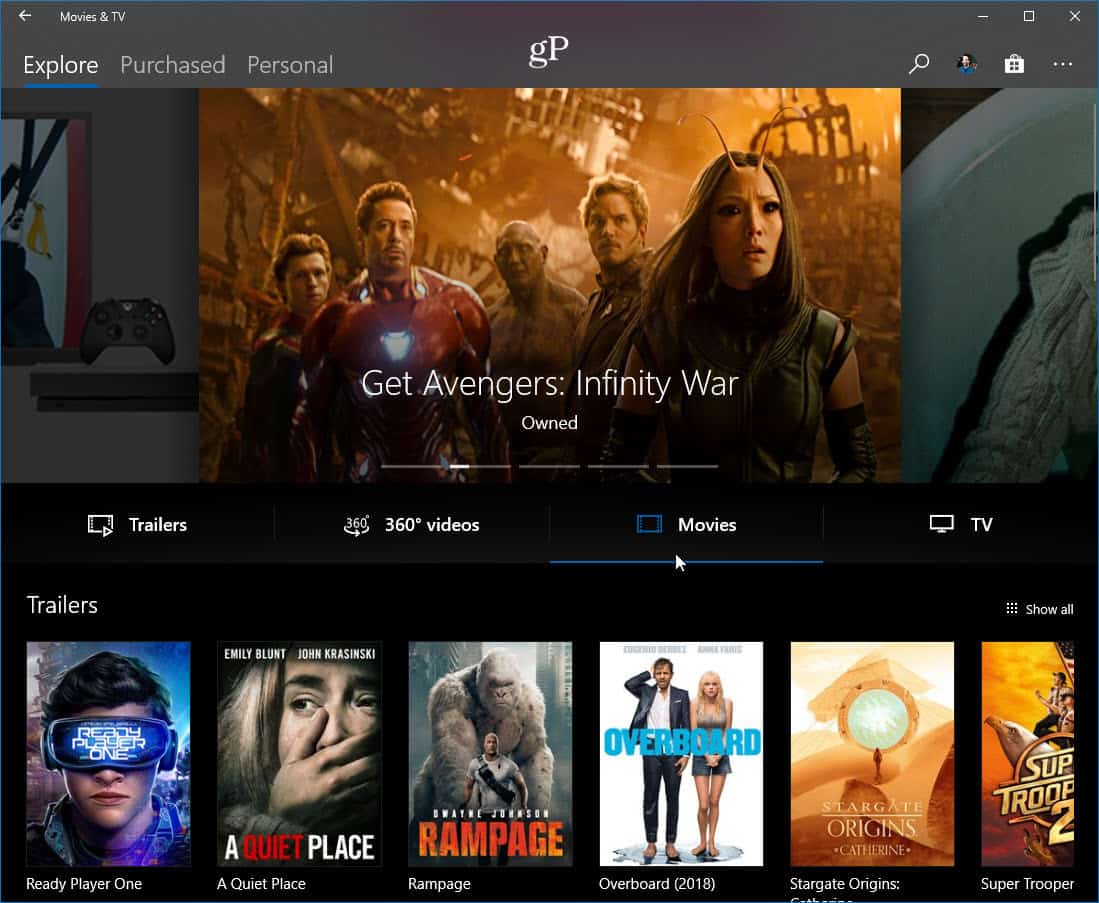Screen dimensions: 1099x903
Task: Jump to the fifth carousel slide indicator
Action: tap(687, 466)
